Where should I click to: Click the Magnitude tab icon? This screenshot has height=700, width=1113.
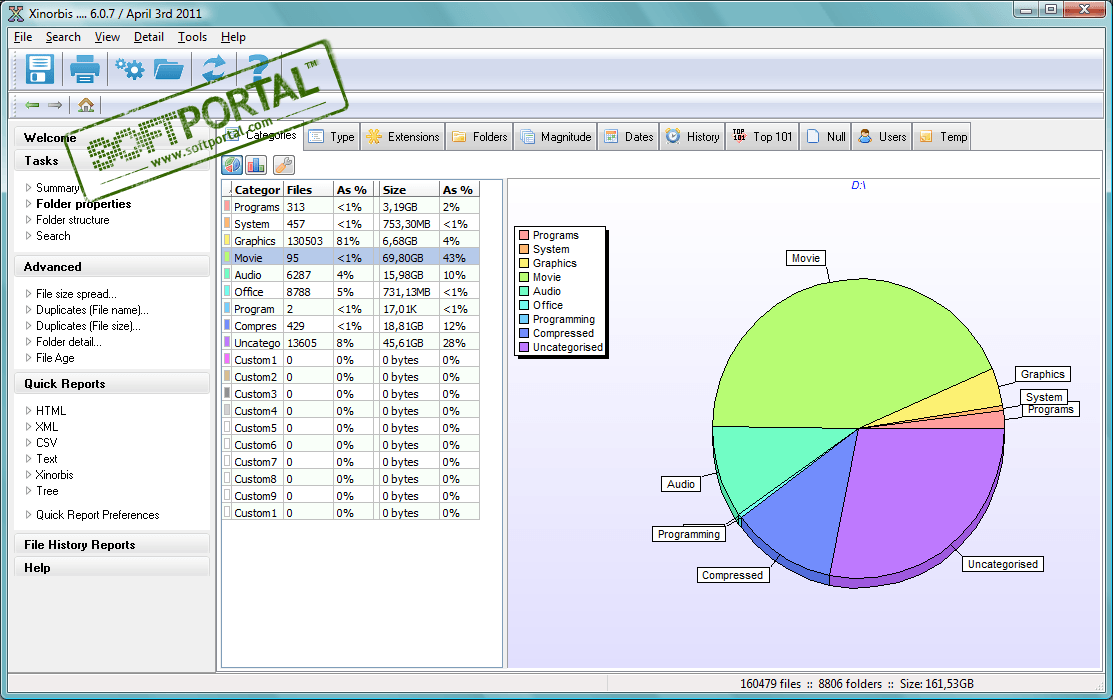(527, 136)
